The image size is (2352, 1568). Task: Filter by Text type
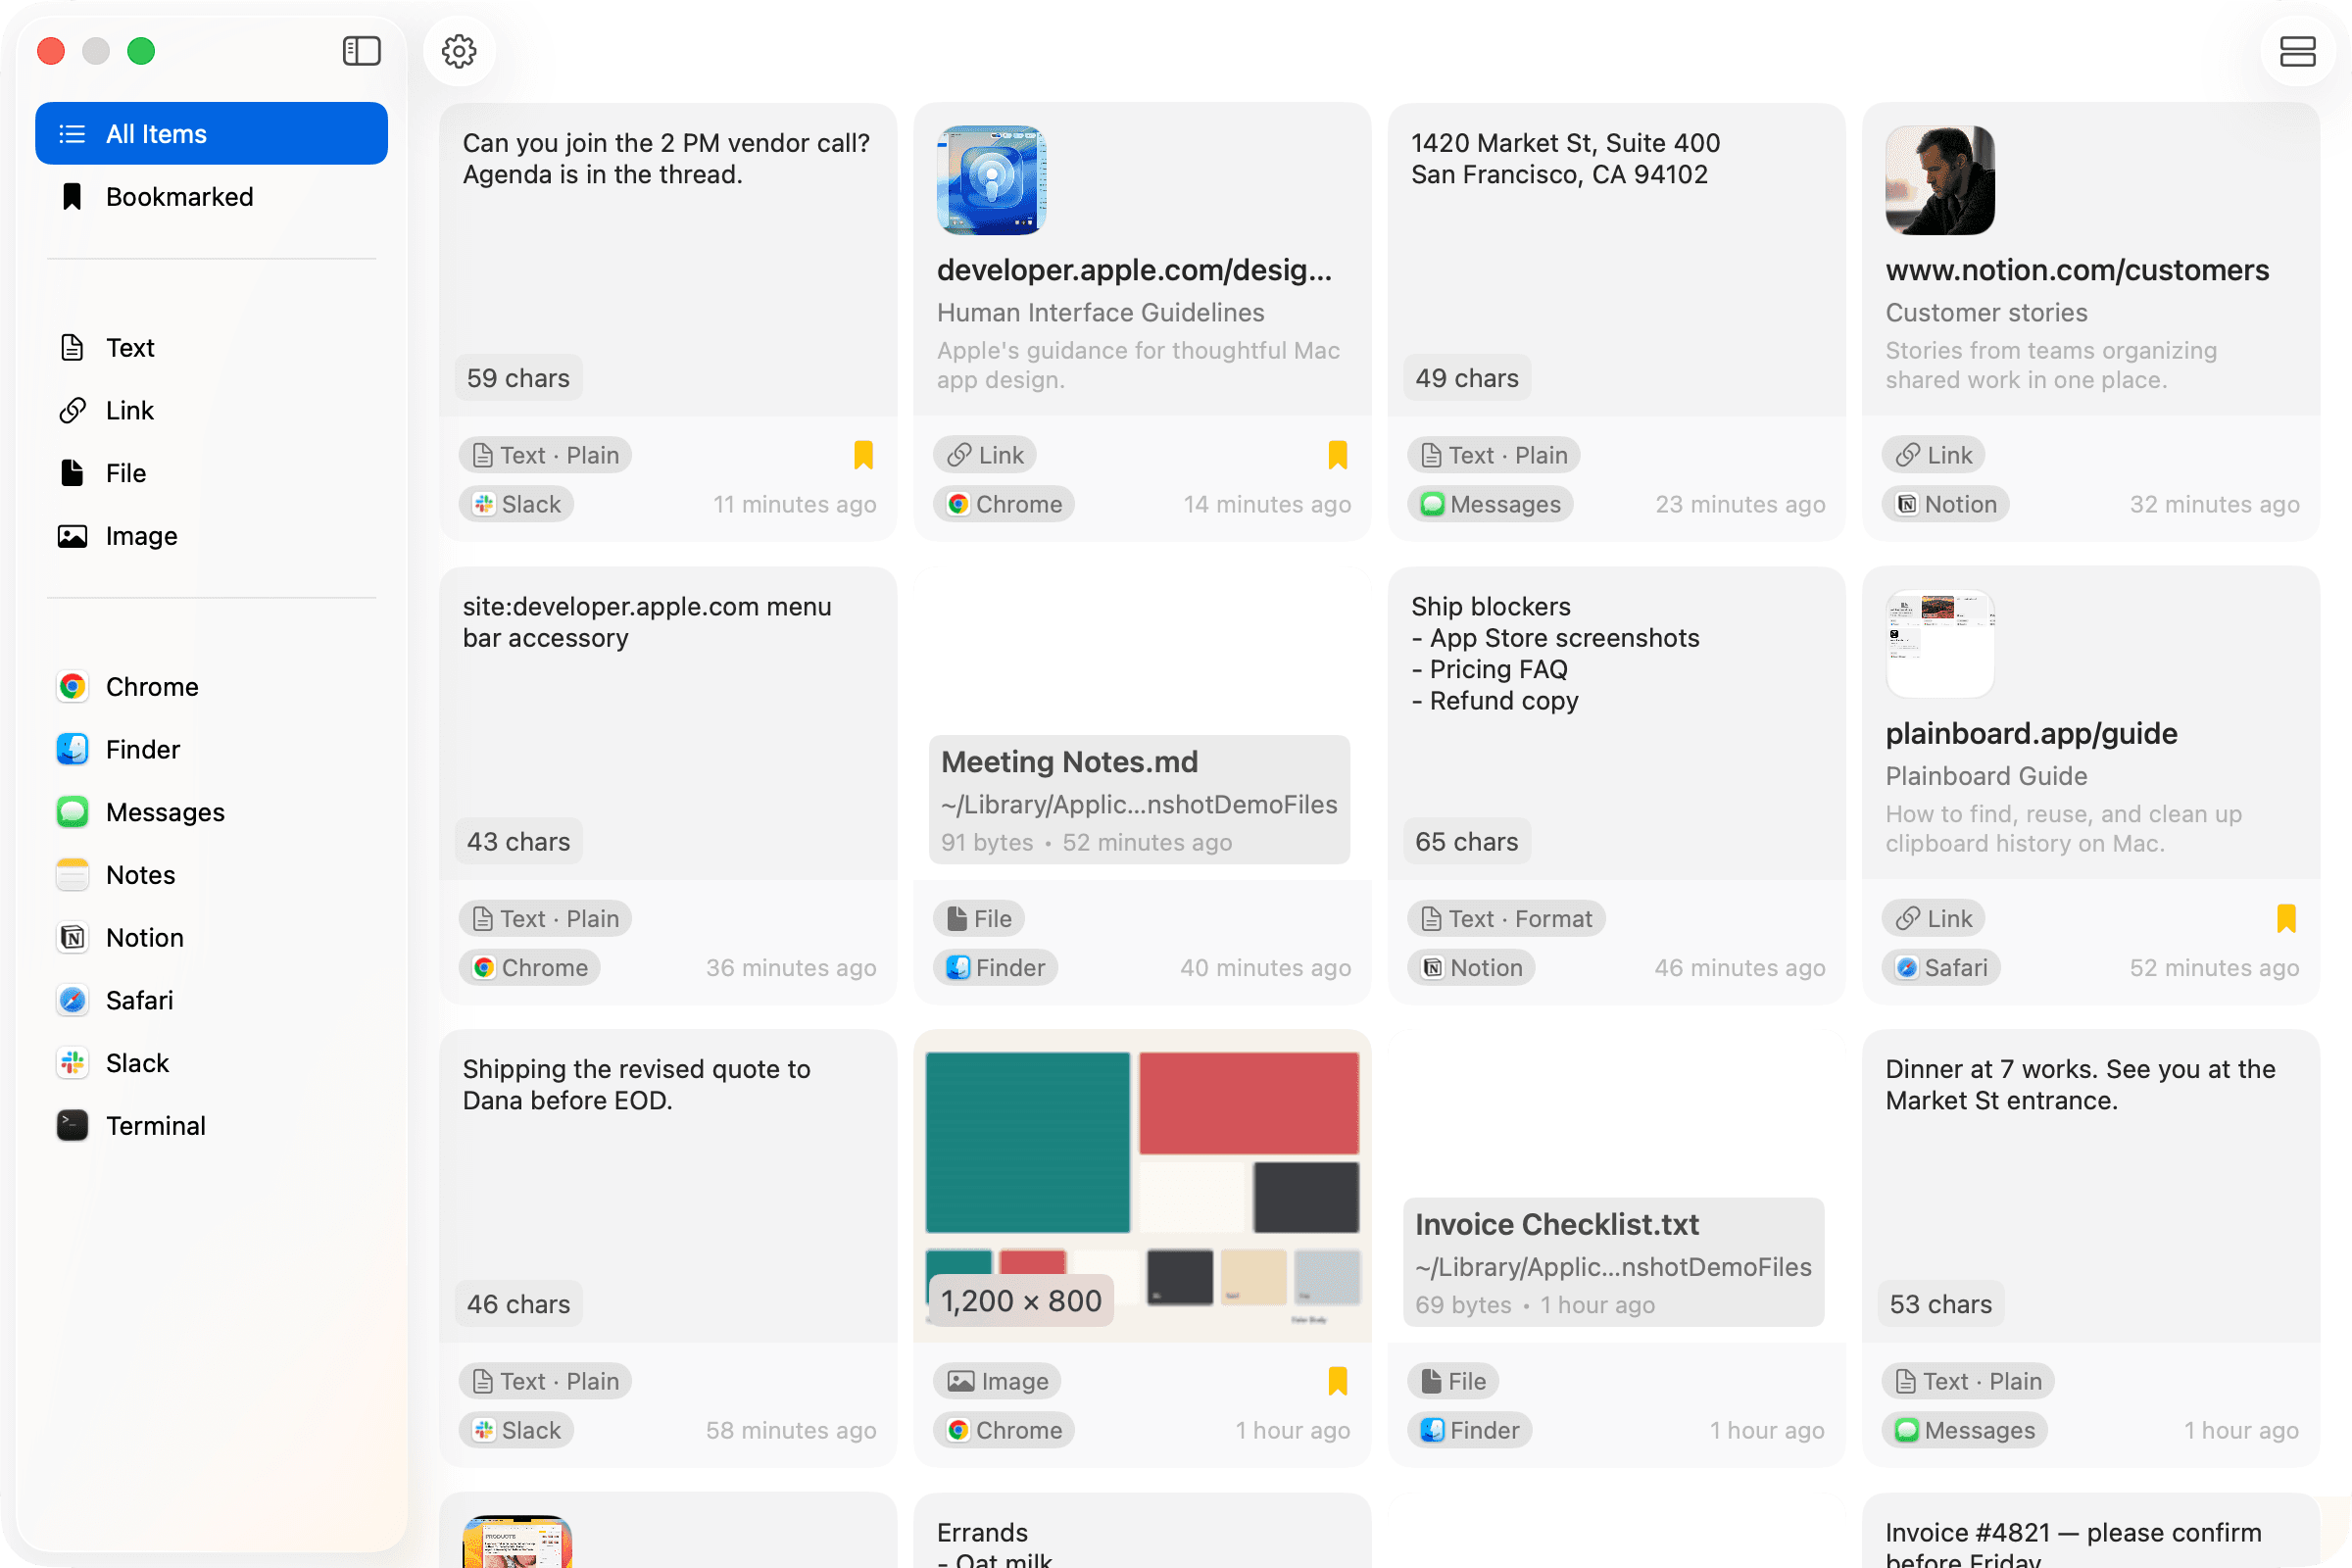pyautogui.click(x=211, y=347)
